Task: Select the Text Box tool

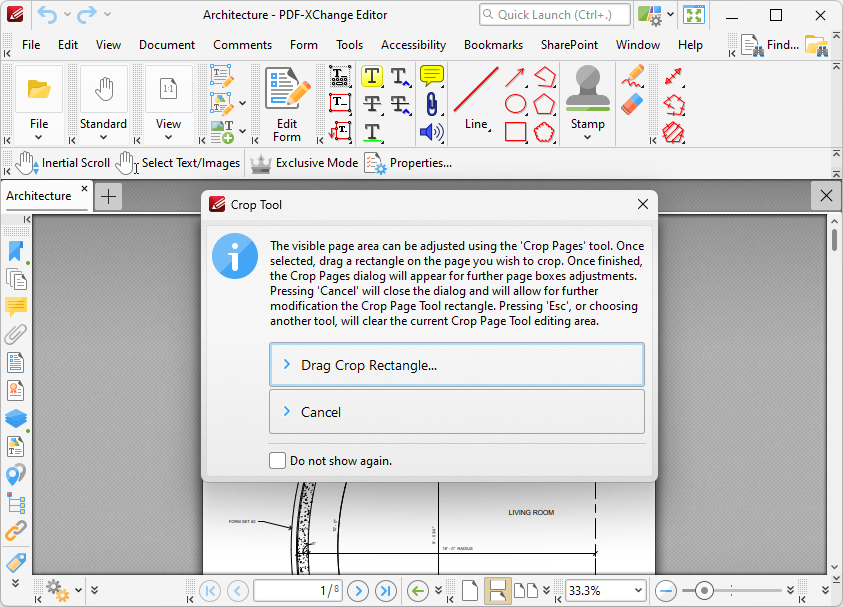Action: click(340, 102)
